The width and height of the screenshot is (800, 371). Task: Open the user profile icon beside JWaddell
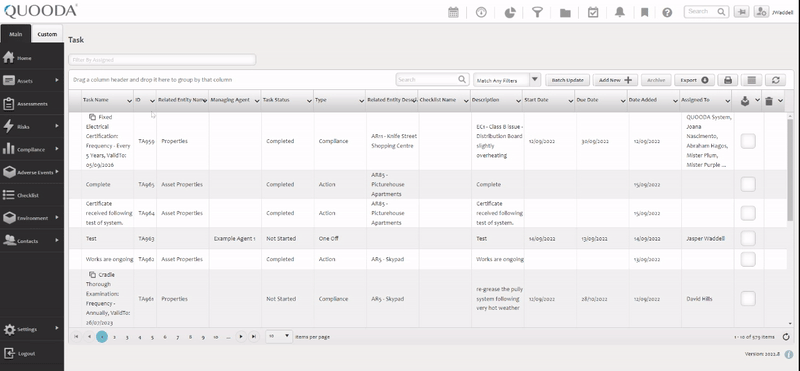(x=761, y=12)
